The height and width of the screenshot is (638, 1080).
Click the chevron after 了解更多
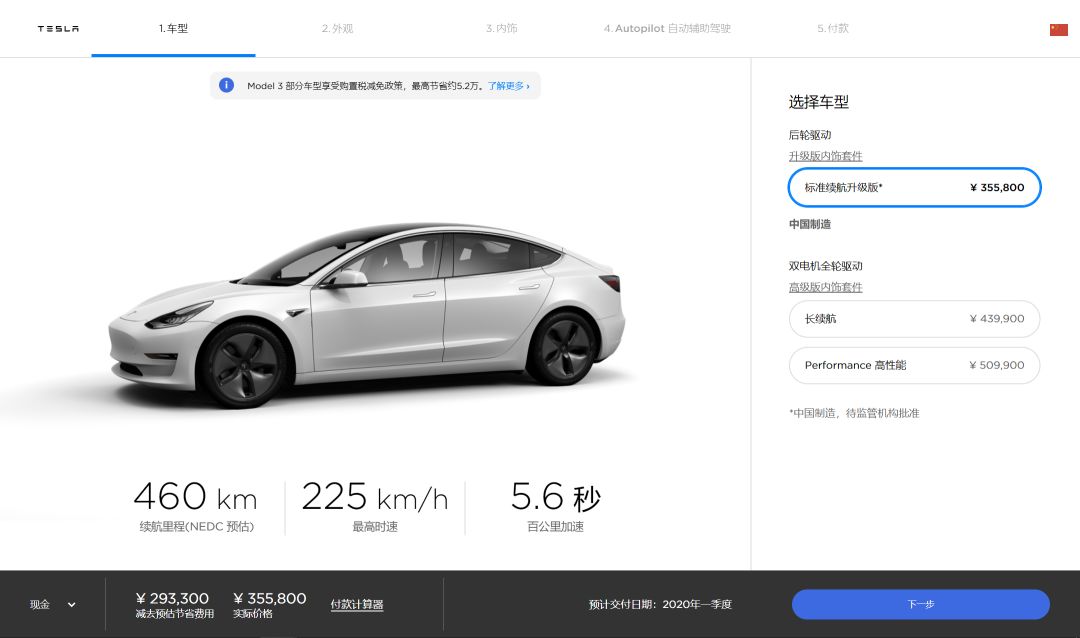click(x=528, y=86)
